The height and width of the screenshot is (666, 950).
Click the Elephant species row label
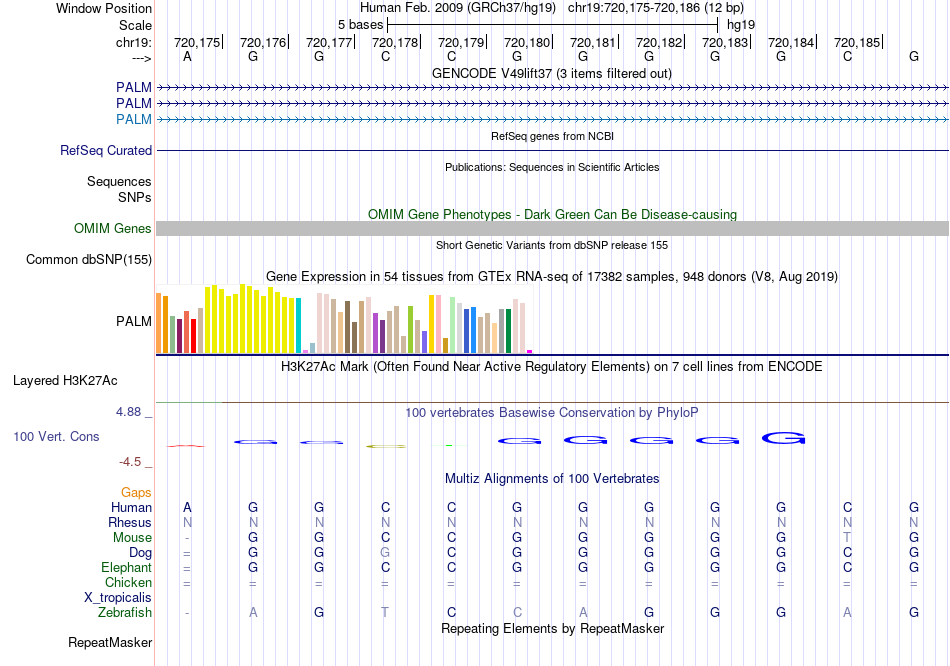point(126,568)
